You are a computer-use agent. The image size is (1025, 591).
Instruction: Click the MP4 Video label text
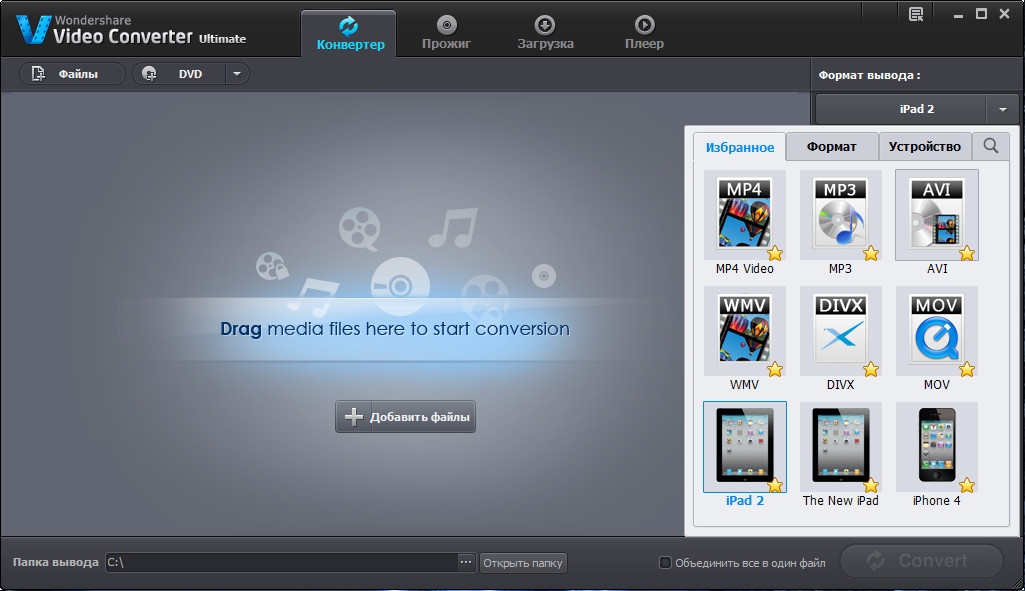(745, 269)
